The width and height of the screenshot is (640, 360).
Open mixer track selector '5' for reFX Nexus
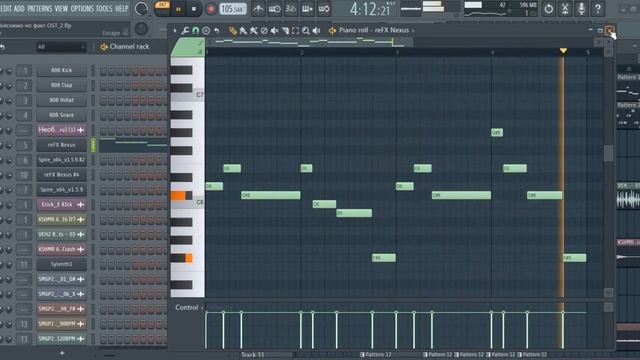(x=24, y=145)
